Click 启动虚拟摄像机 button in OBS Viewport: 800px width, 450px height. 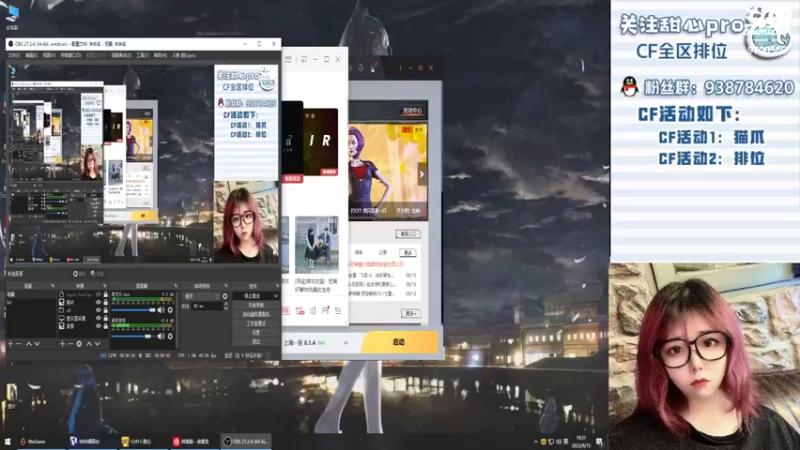click(256, 314)
